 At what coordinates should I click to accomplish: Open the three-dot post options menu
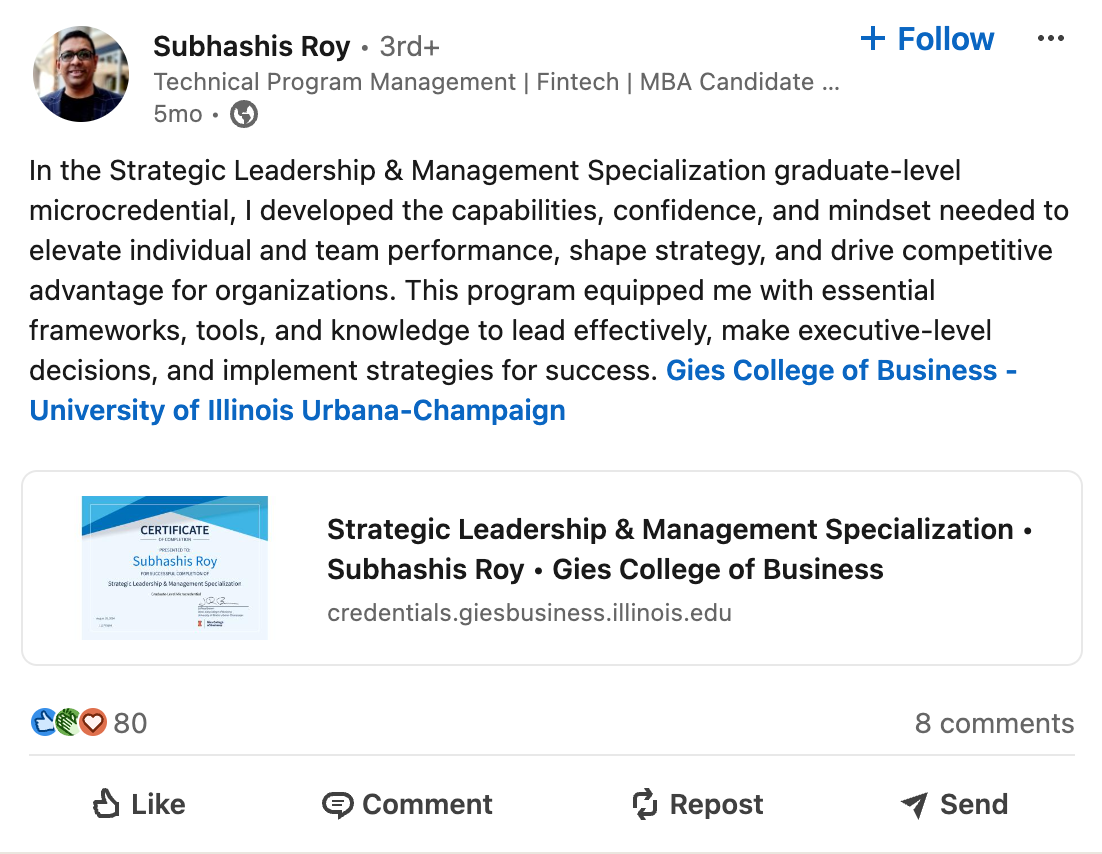(x=1050, y=40)
